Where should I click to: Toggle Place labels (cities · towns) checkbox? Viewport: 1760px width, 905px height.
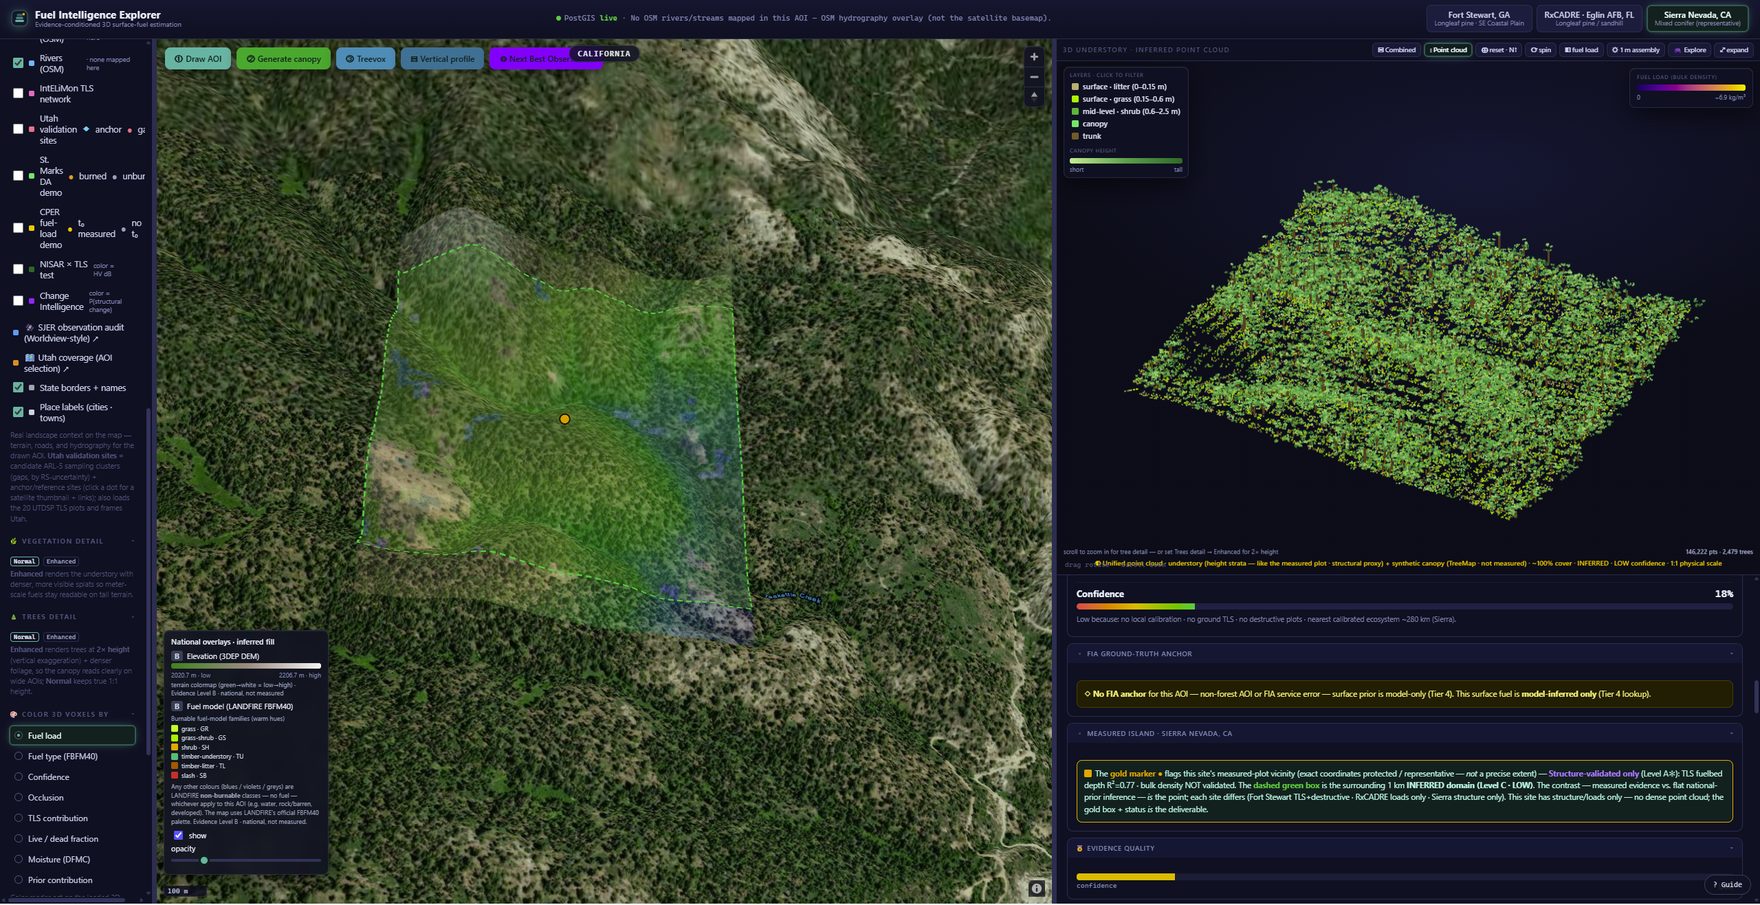click(18, 412)
